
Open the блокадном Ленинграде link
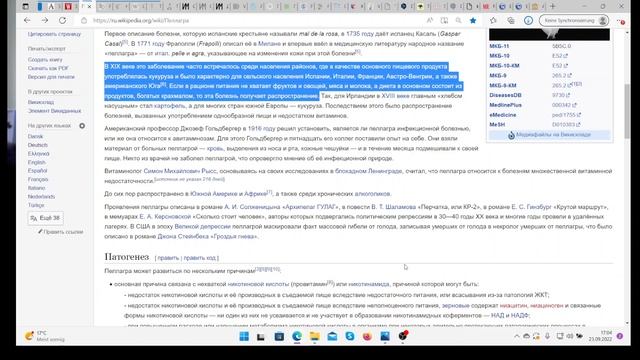(368, 171)
